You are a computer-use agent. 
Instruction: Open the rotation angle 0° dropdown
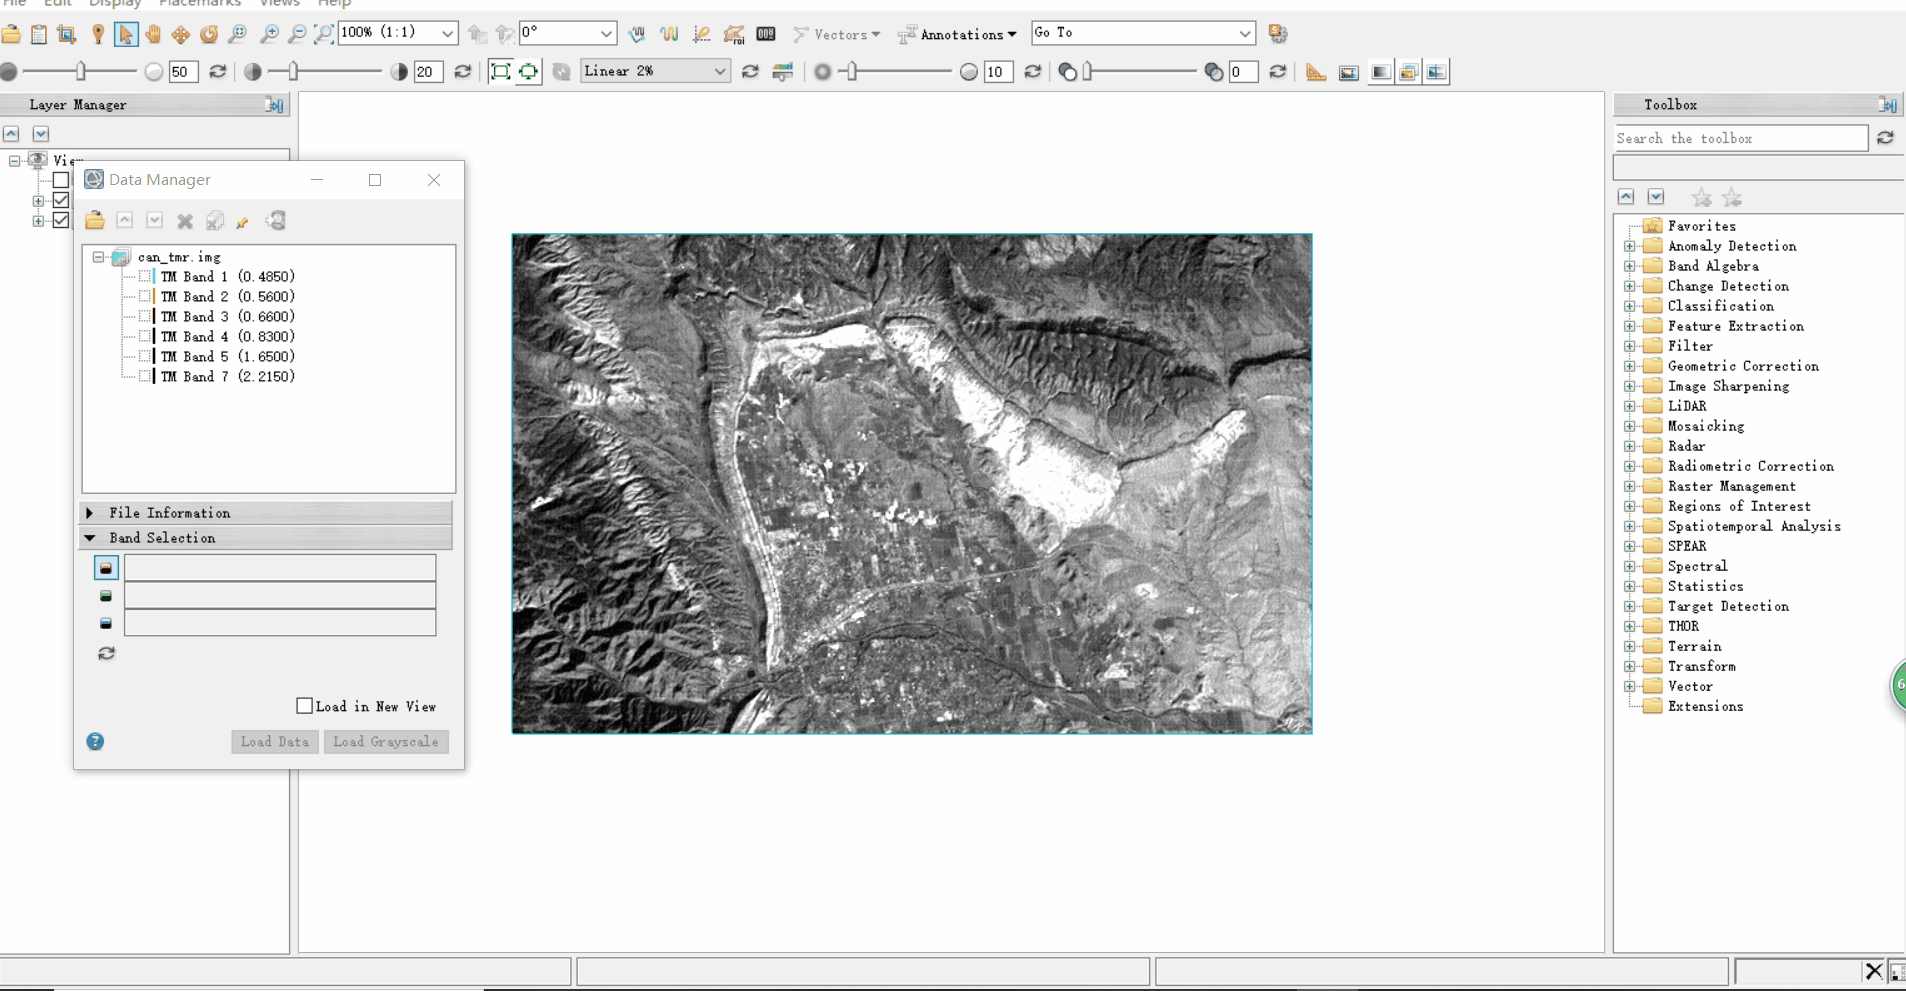click(606, 33)
